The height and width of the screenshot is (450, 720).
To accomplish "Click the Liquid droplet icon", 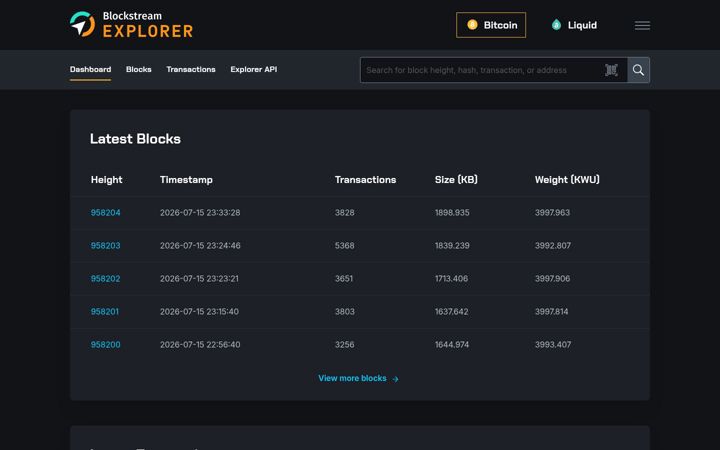I will coord(556,25).
